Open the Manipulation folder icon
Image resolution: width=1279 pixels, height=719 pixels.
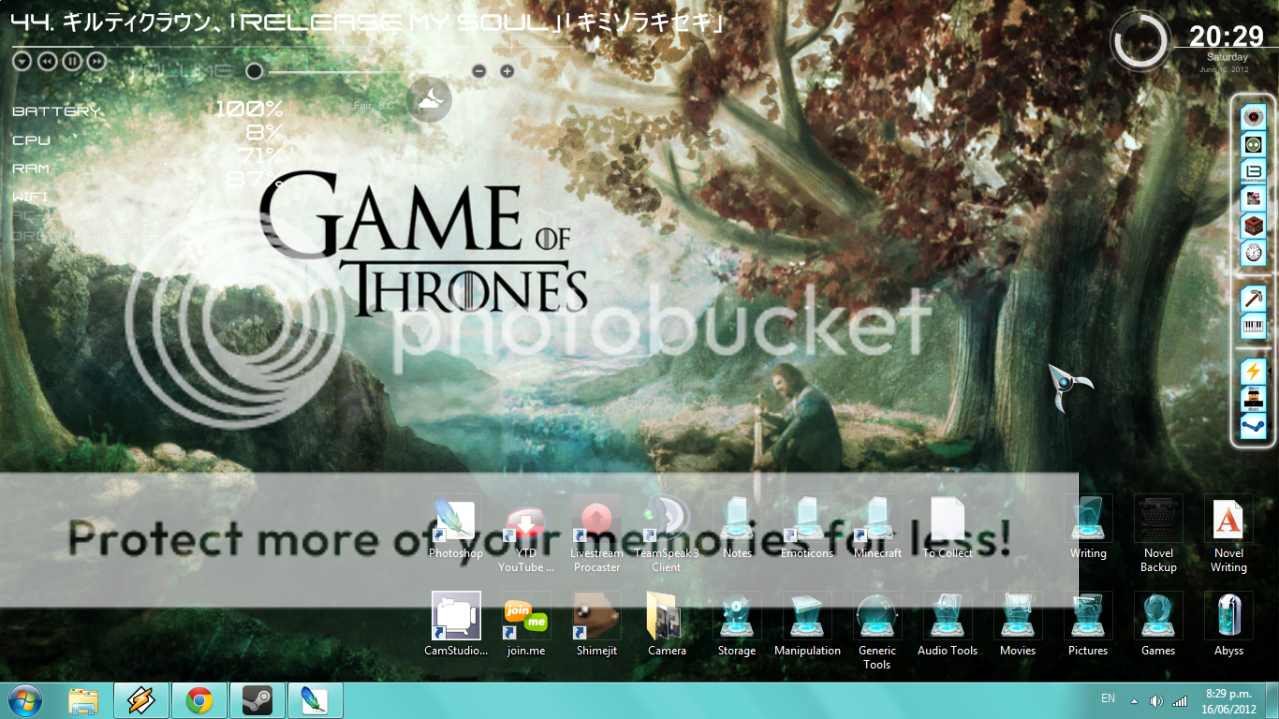(x=807, y=624)
